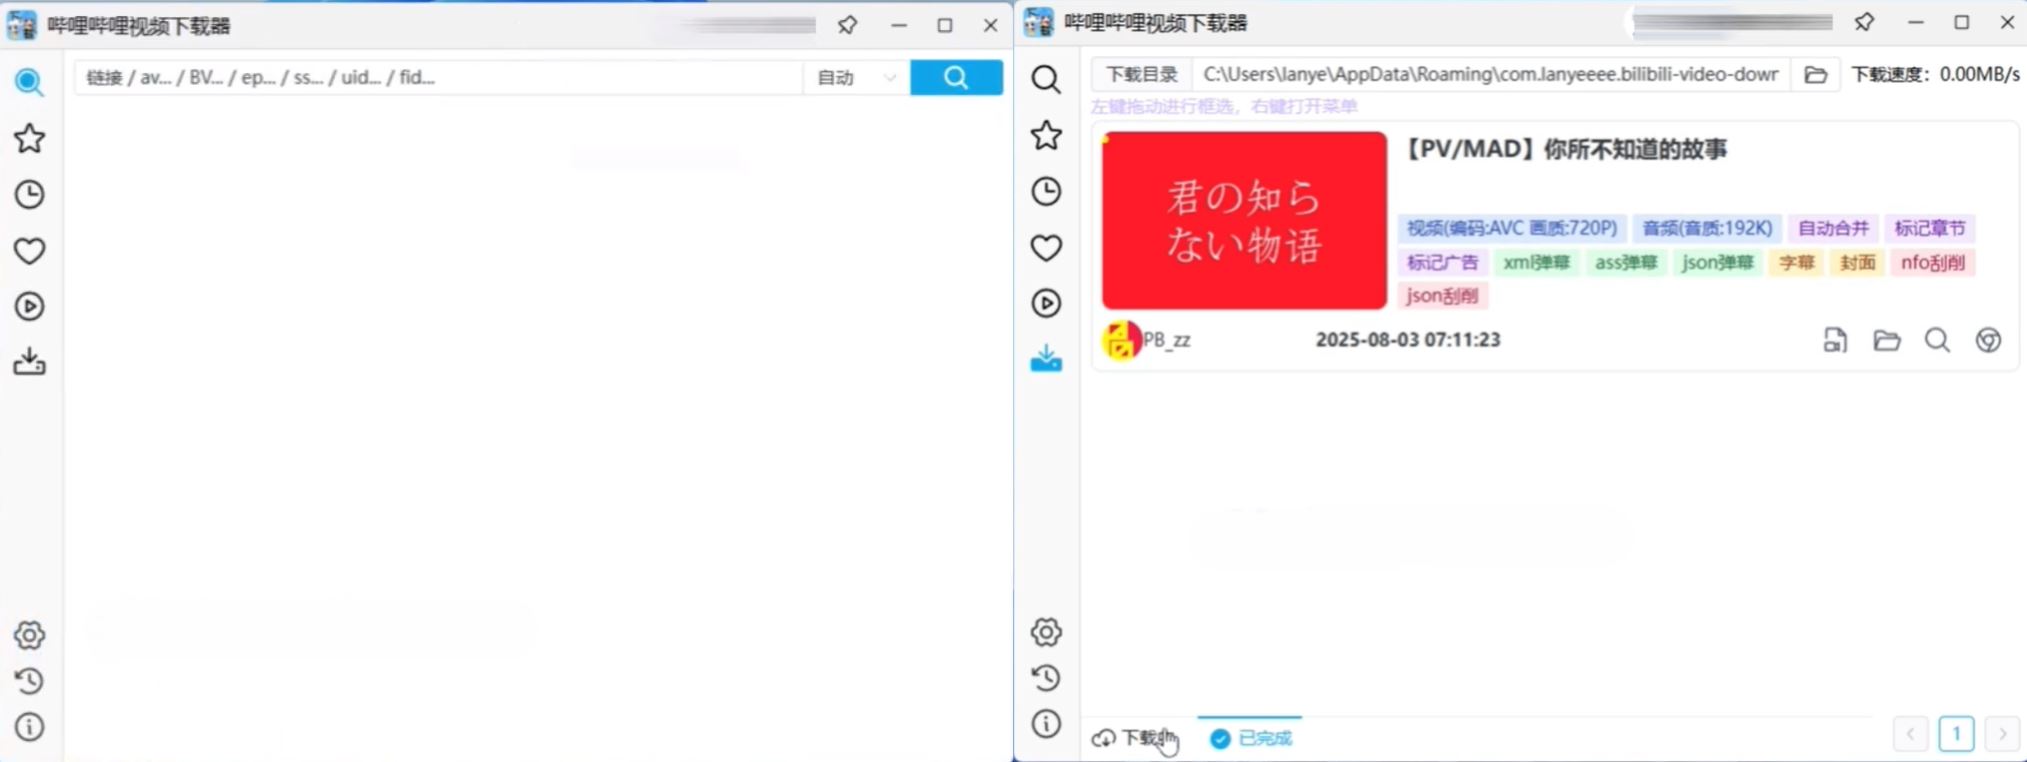Open watch-later clock in left window sidebar
This screenshot has height=762, width=2027.
29,194
